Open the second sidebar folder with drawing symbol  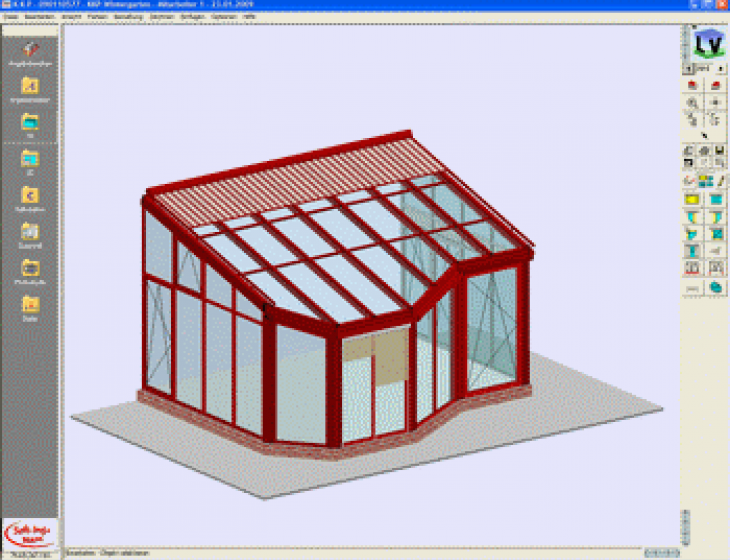tap(30, 86)
